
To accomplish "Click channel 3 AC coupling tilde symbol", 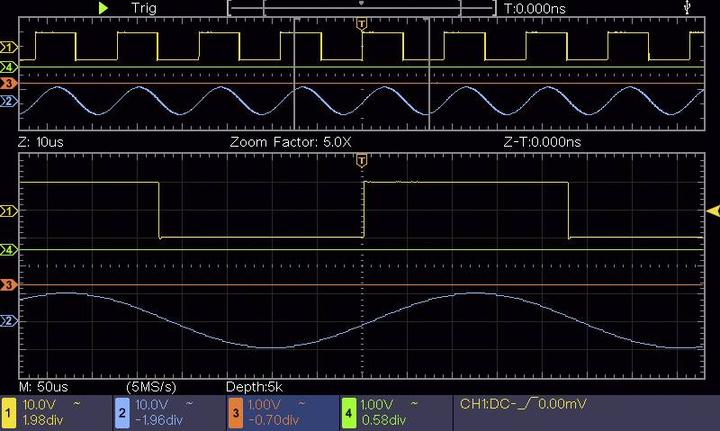I will (302, 404).
